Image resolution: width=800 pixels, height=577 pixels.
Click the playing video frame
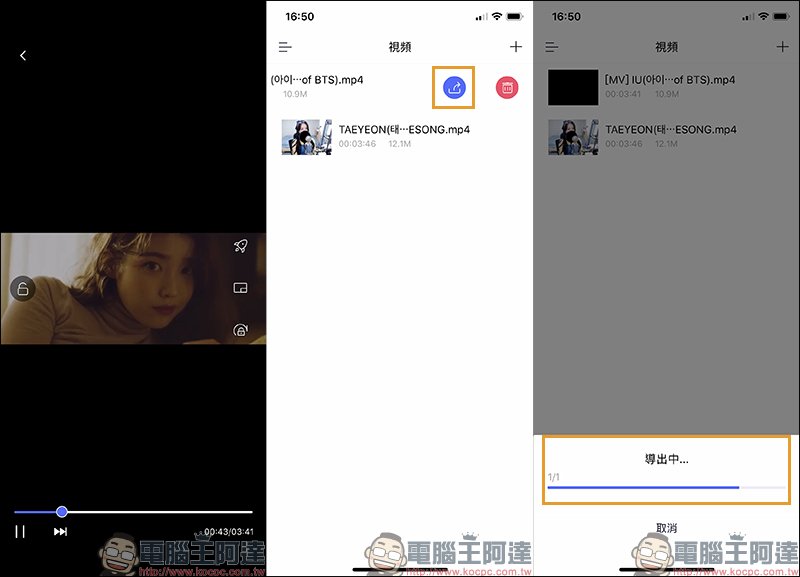pos(133,289)
